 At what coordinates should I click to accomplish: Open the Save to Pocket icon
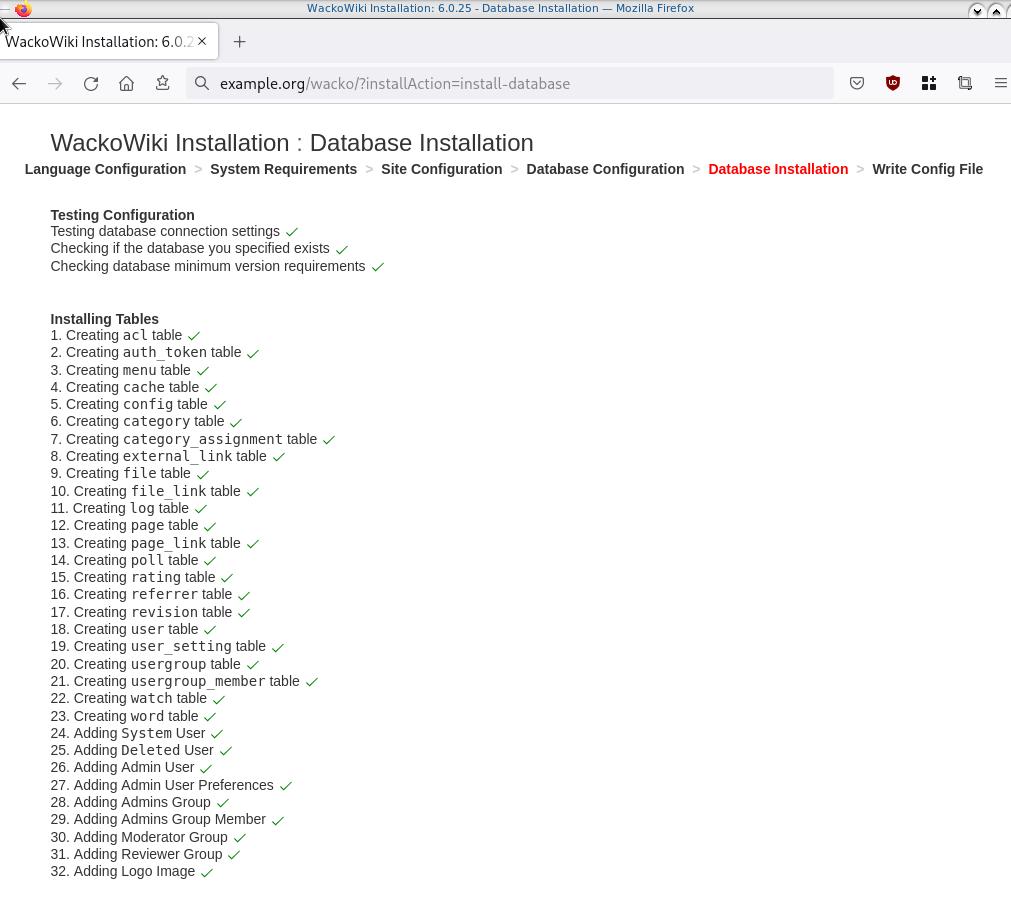coord(857,84)
